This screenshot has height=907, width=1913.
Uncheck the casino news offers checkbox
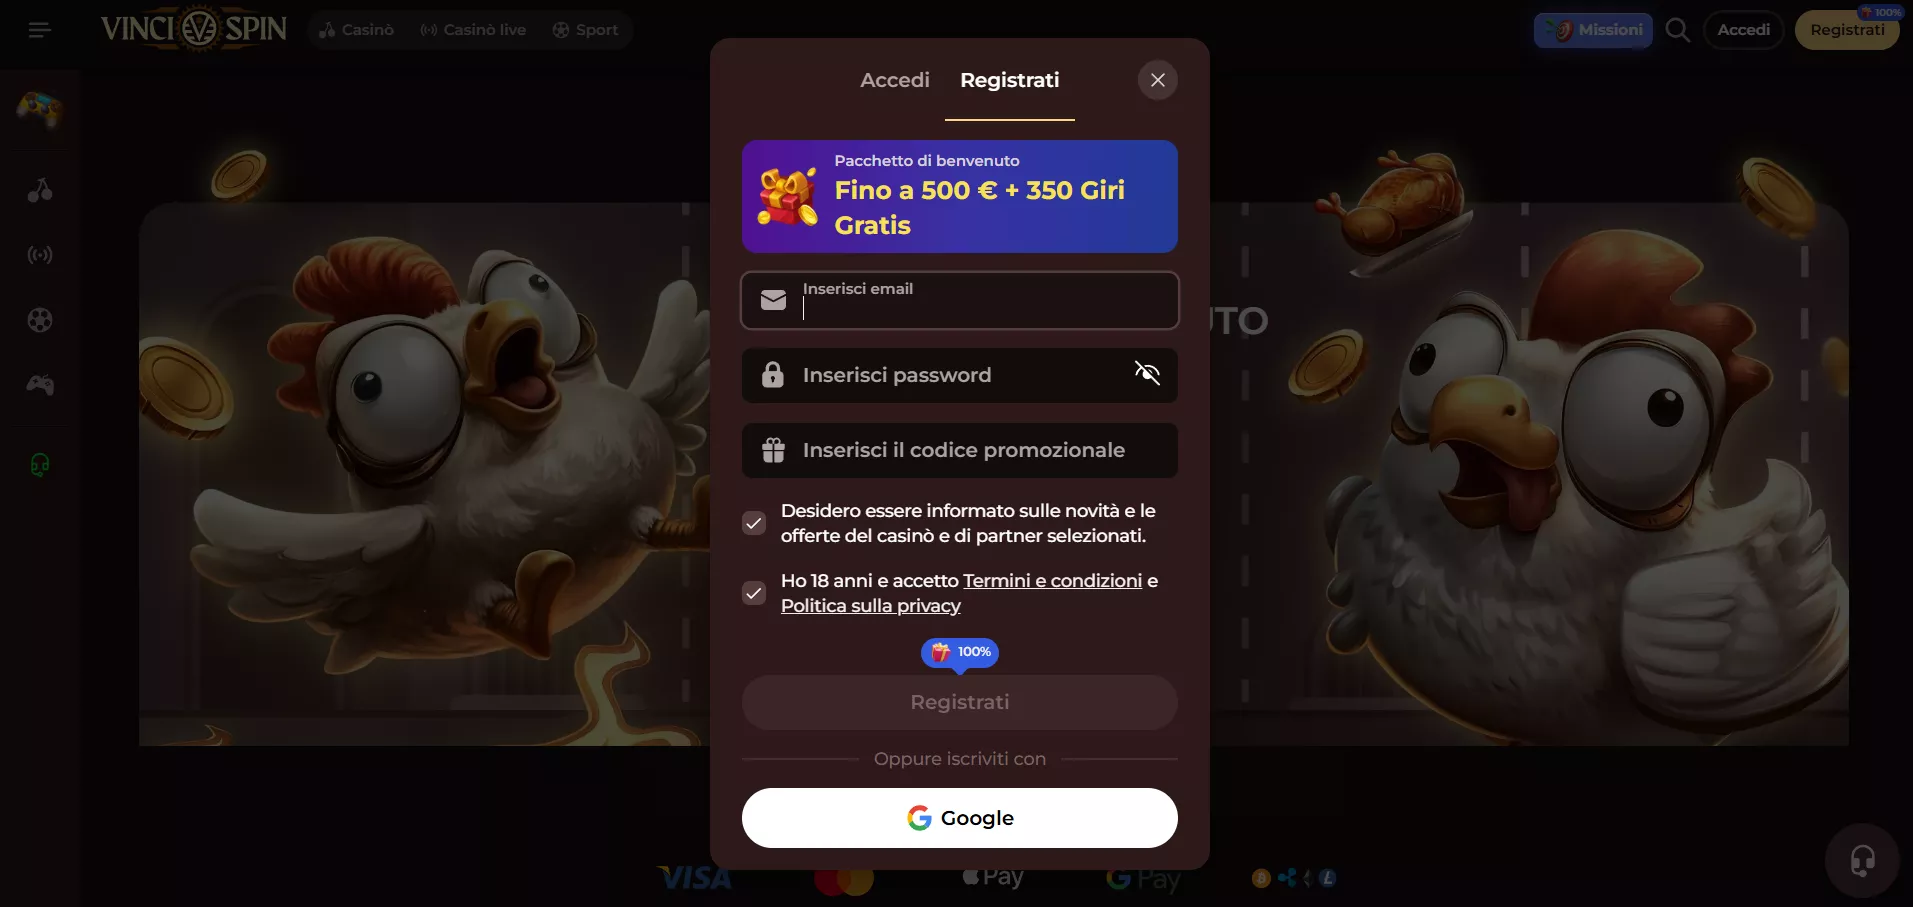[754, 523]
